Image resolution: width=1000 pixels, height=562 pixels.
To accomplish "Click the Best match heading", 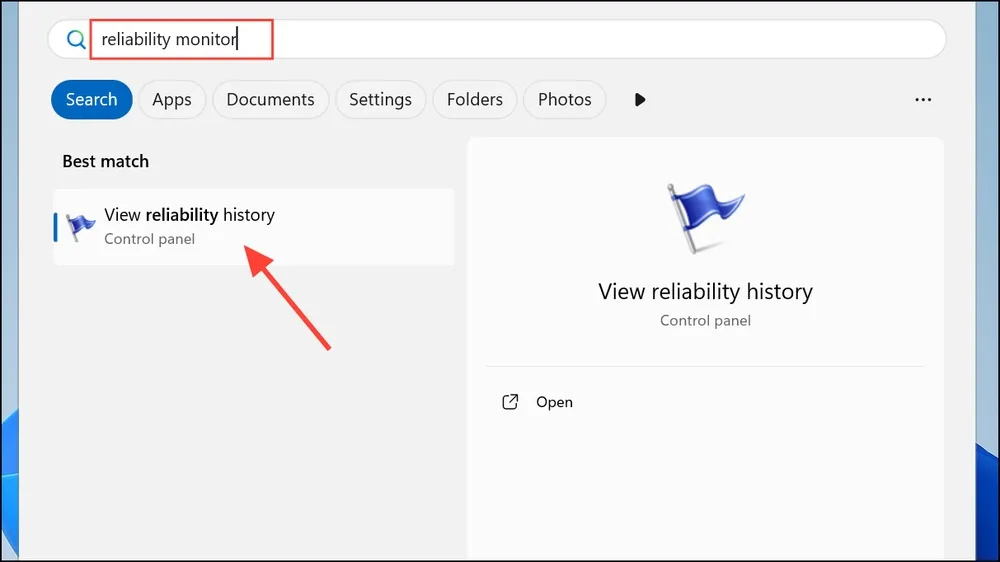I will coord(106,161).
